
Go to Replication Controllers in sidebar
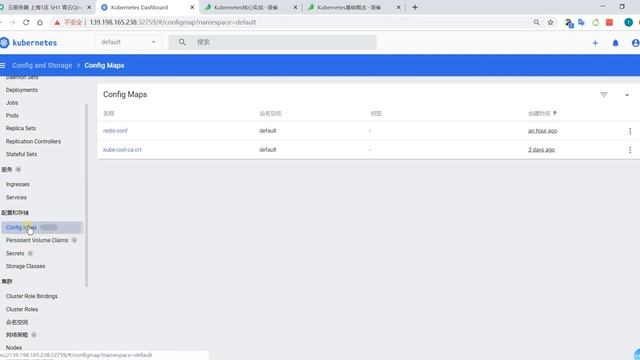pyautogui.click(x=33, y=141)
